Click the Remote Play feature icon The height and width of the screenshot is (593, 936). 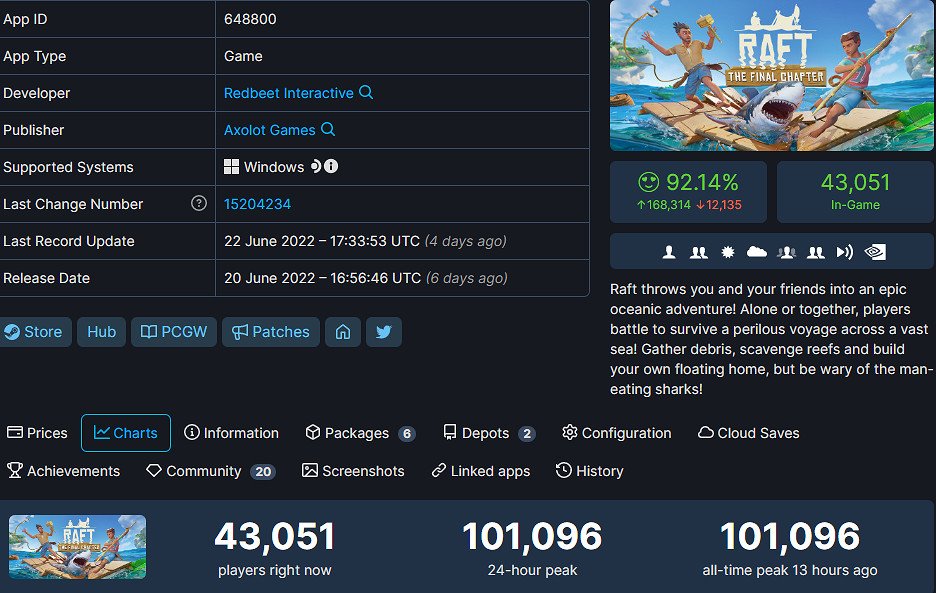click(x=845, y=252)
